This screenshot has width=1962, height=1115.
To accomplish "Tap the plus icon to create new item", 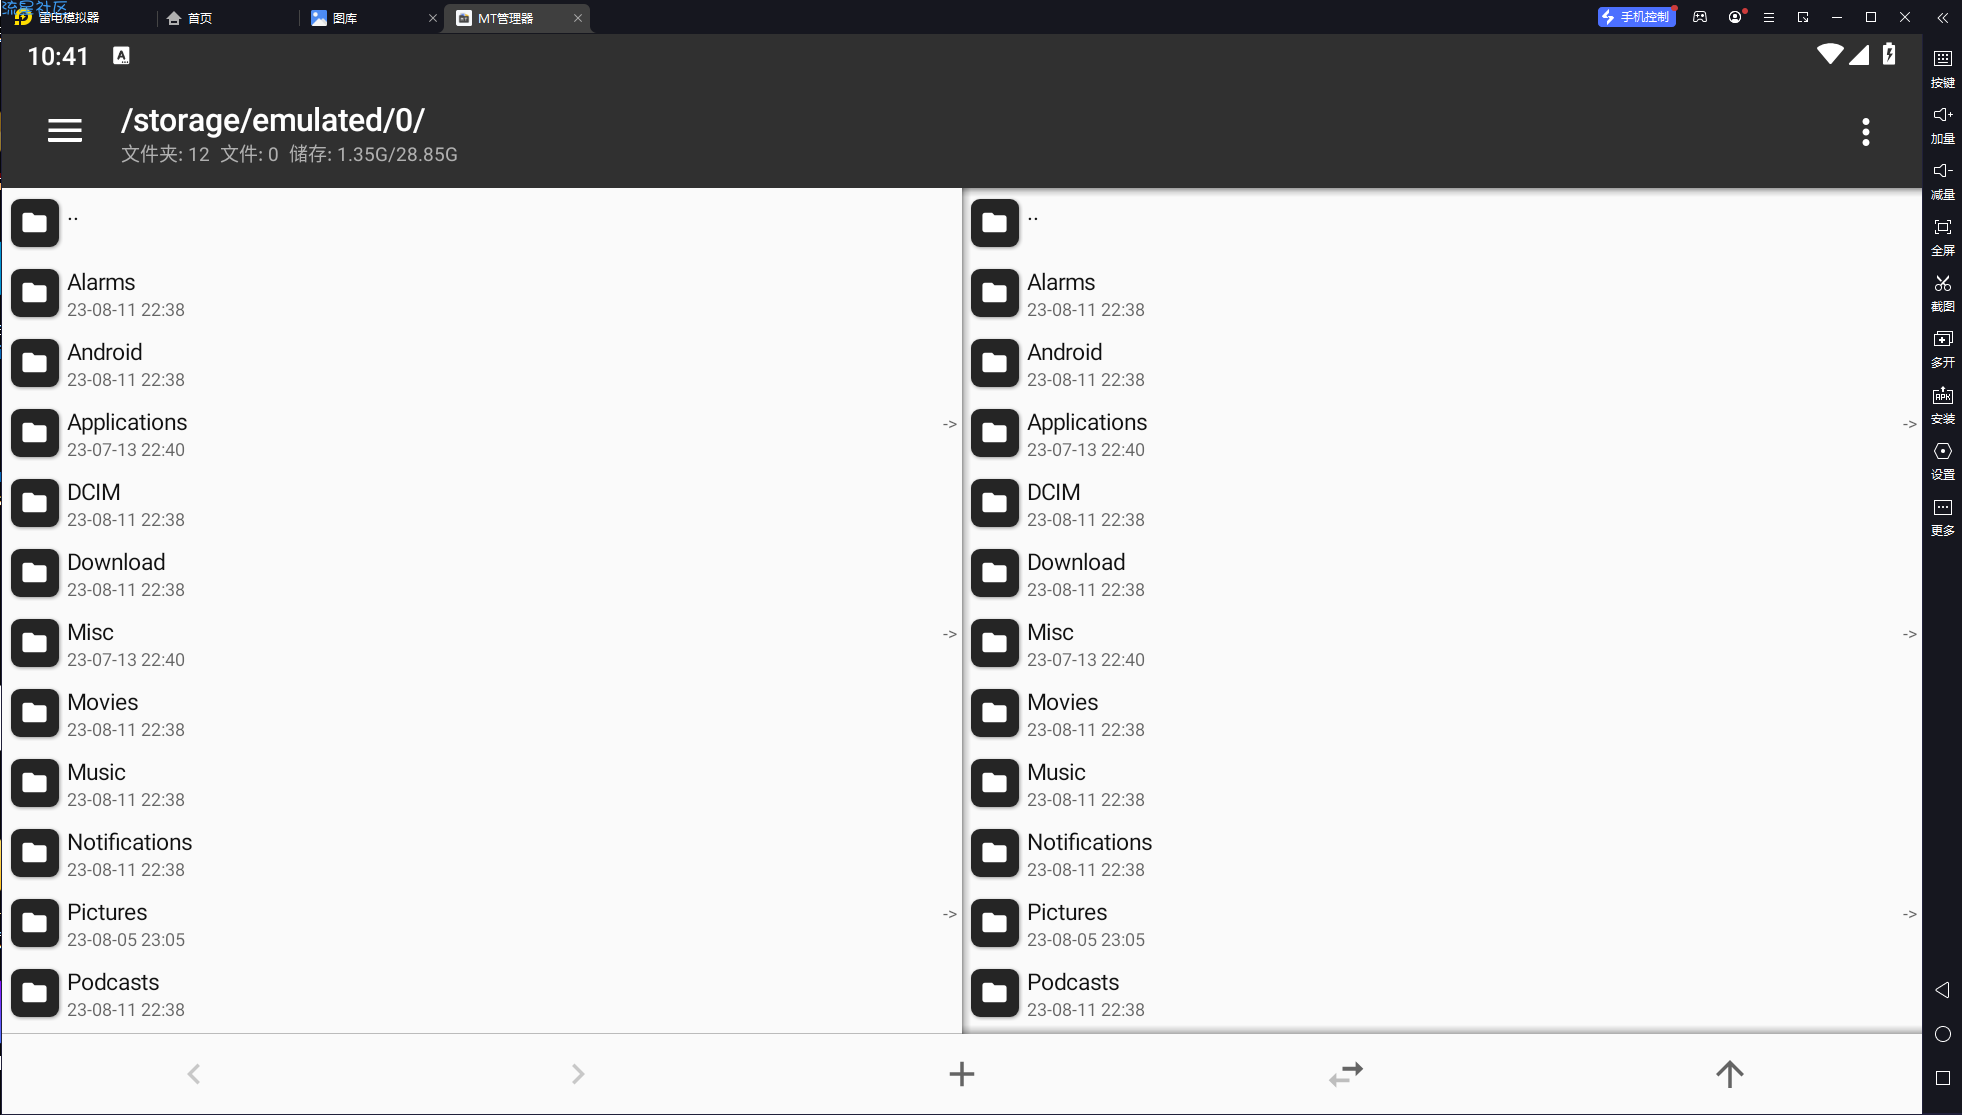I will (961, 1074).
